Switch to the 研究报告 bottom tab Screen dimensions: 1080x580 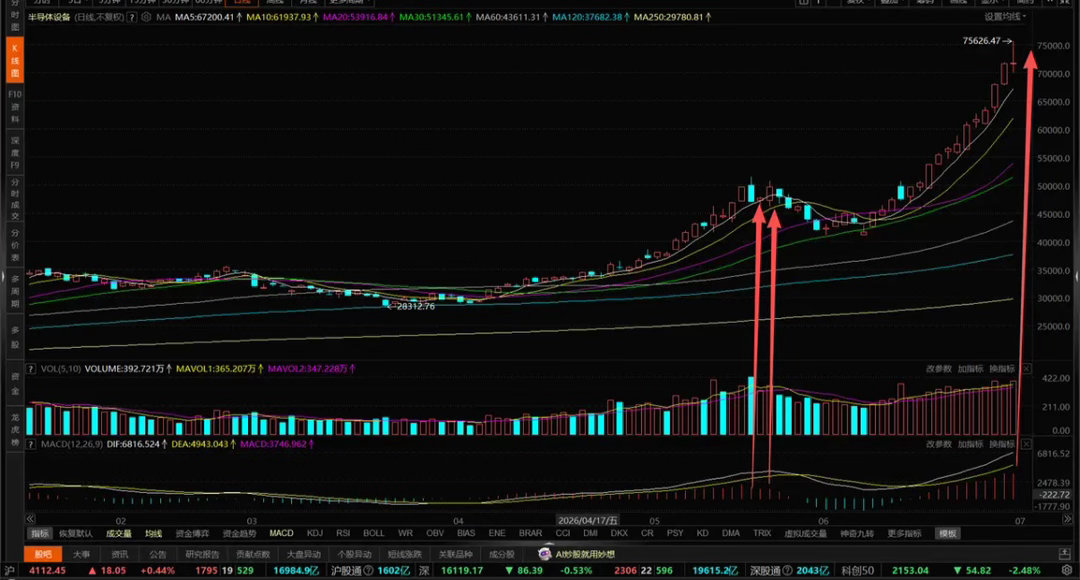[202, 554]
